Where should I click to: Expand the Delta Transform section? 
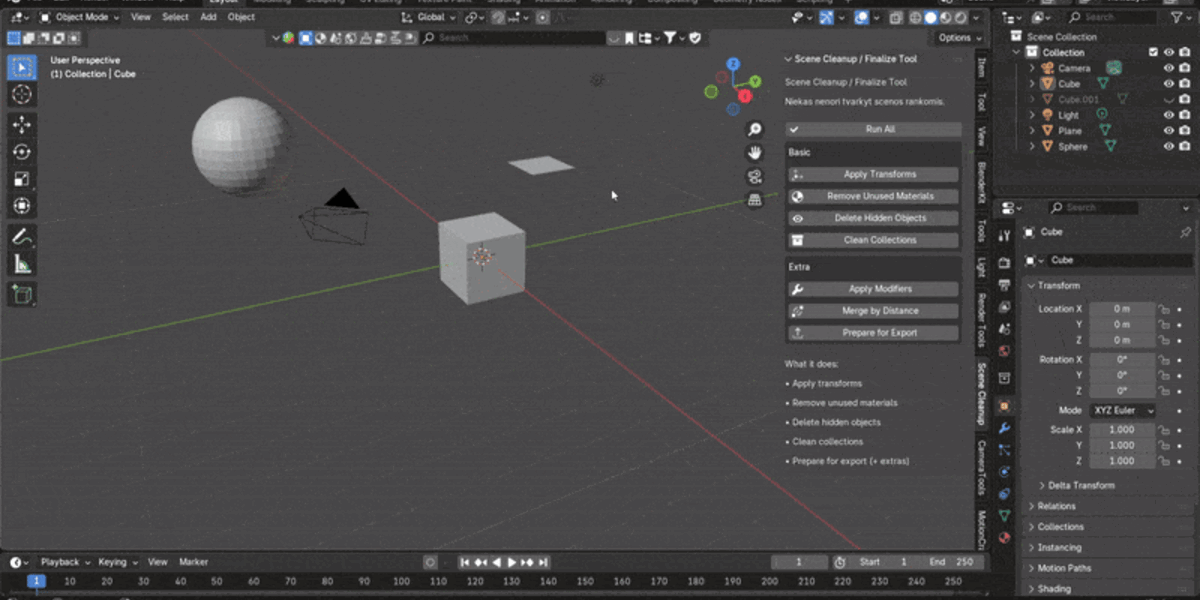(x=1081, y=485)
